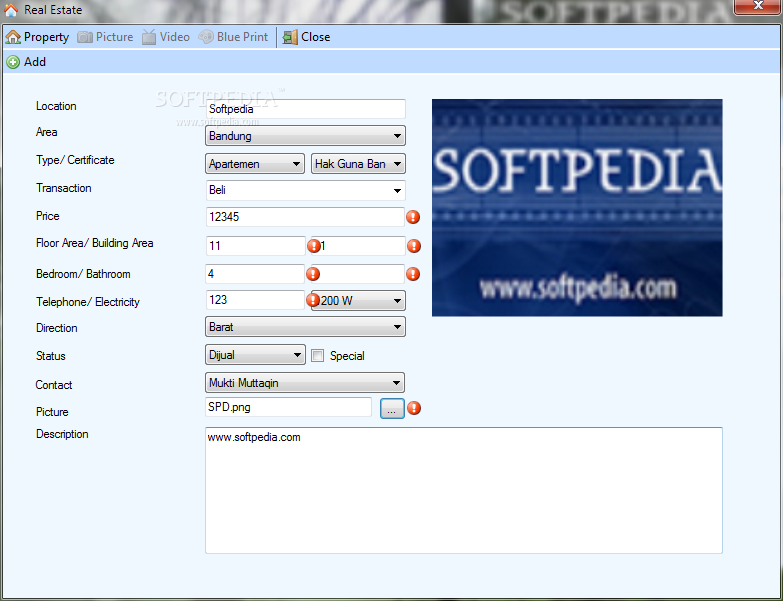Click the Floor Area field with 11
This screenshot has width=783, height=601.
pos(255,246)
